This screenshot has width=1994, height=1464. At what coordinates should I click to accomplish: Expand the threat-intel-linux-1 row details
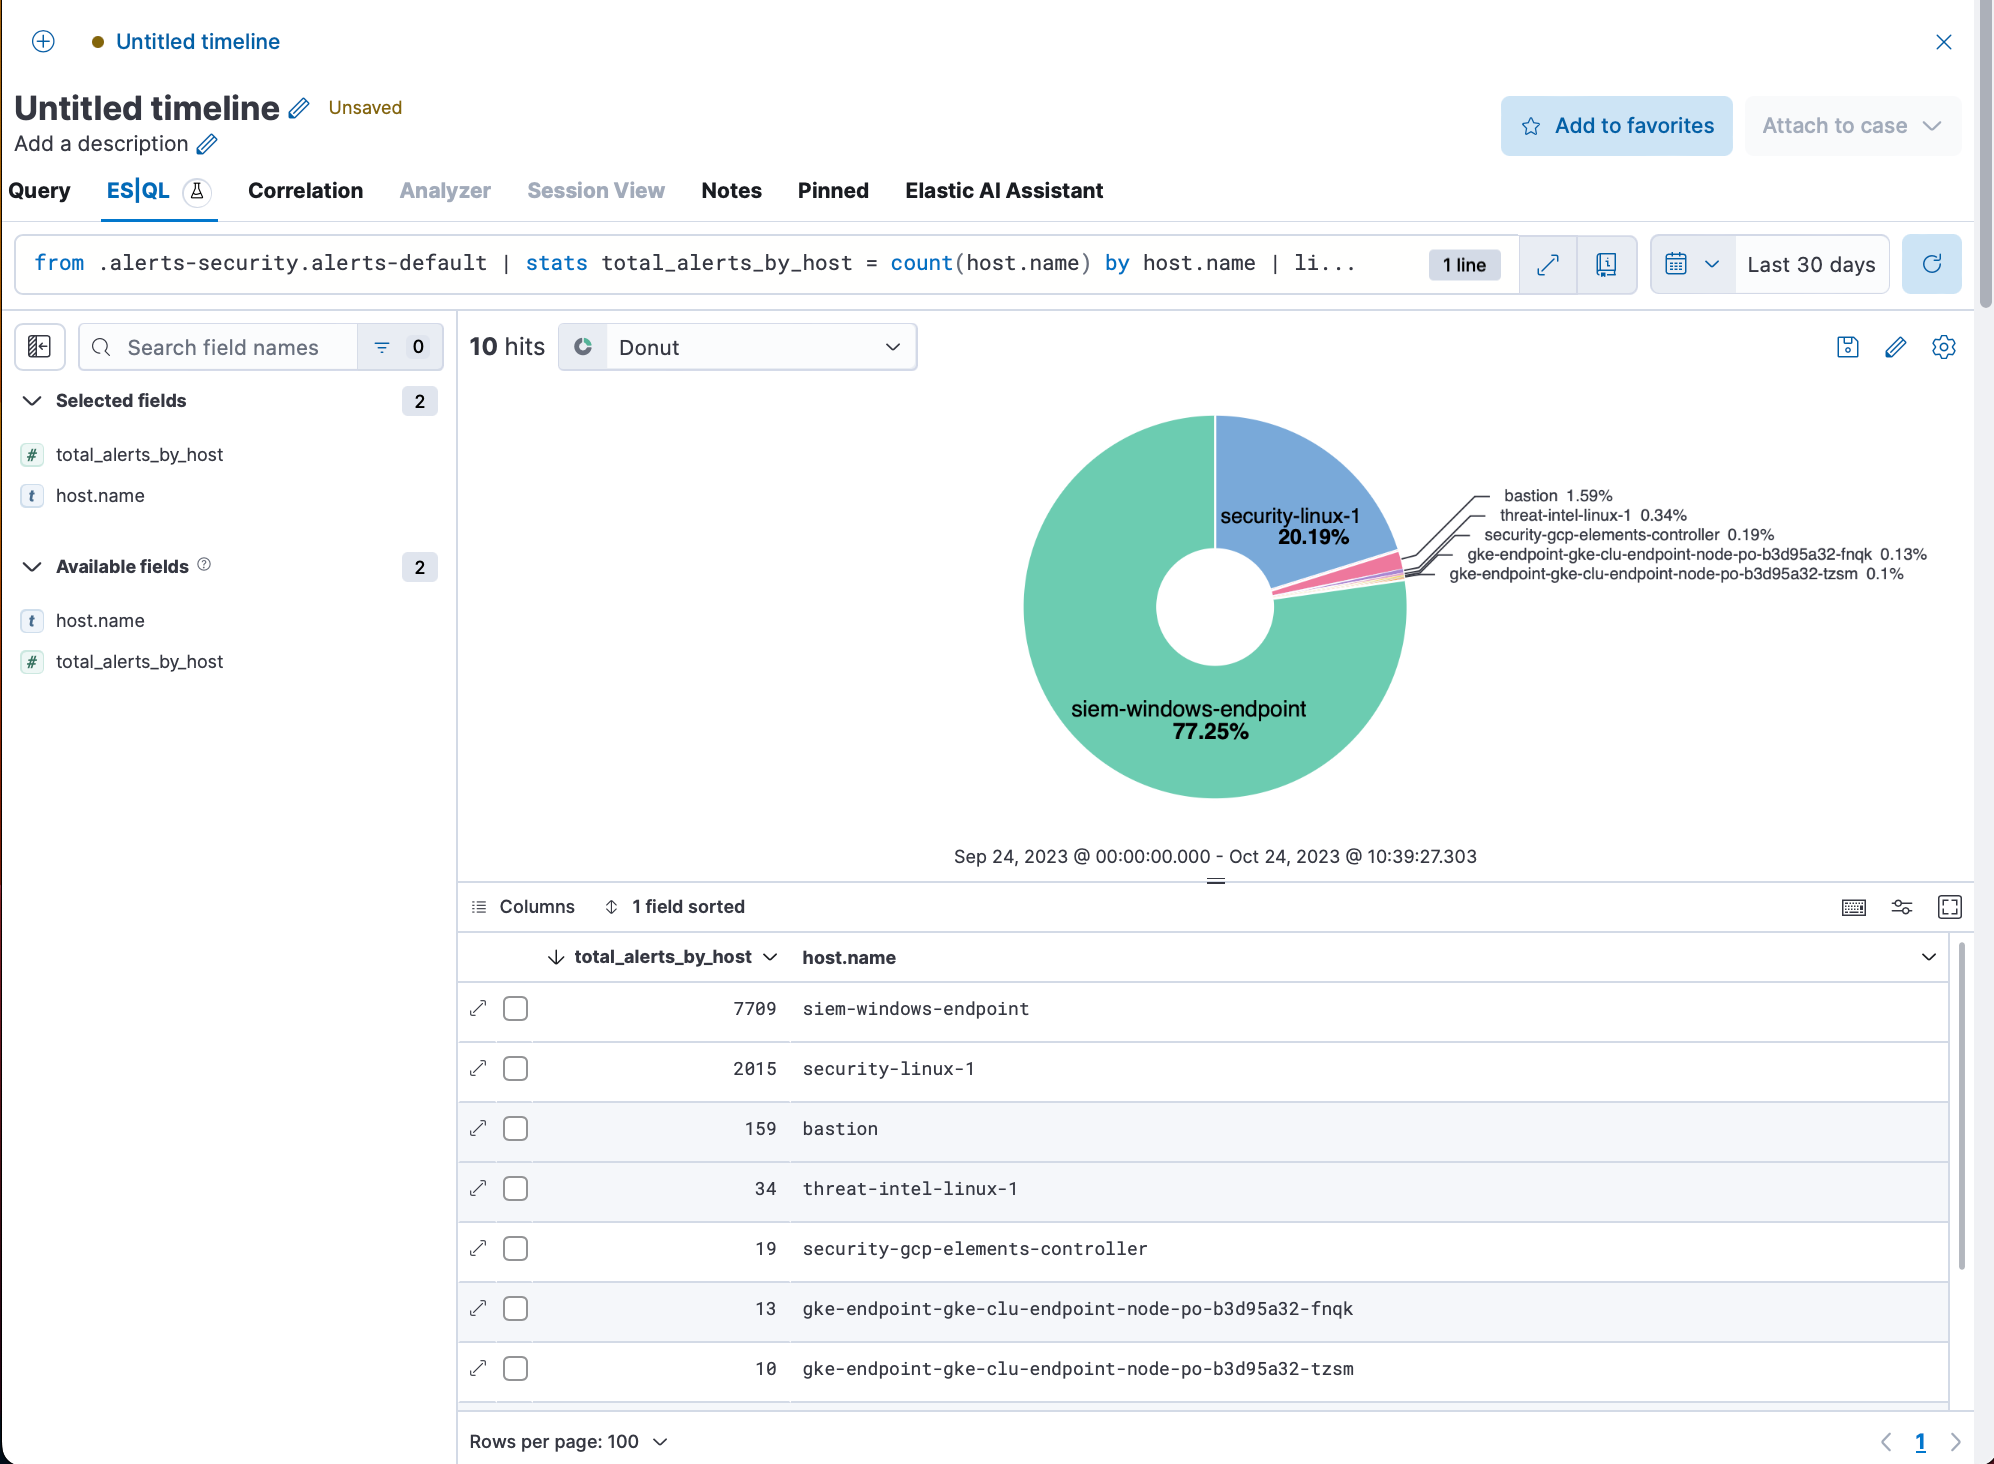click(478, 1188)
